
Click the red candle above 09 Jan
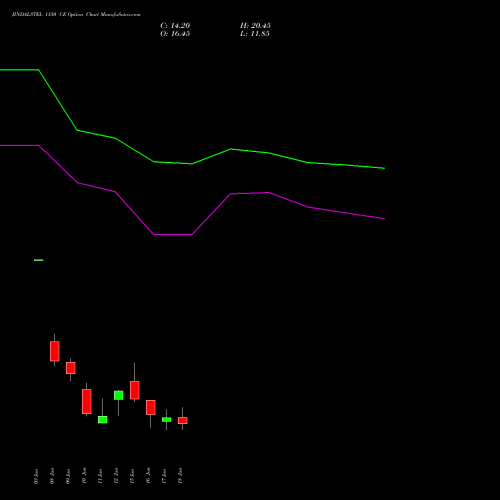point(71,368)
